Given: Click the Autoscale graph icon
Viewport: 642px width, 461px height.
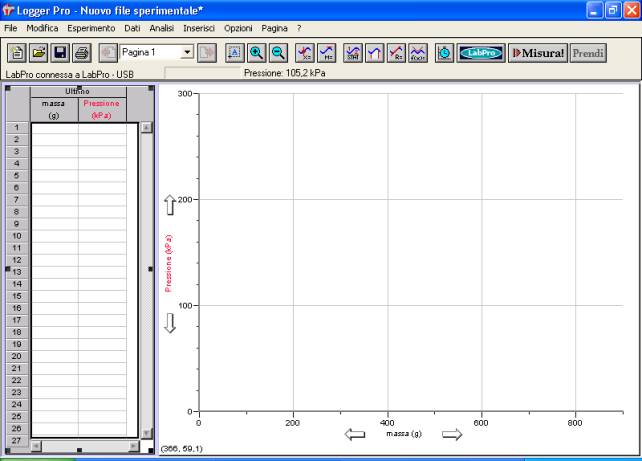Looking at the screenshot, I should click(x=235, y=53).
